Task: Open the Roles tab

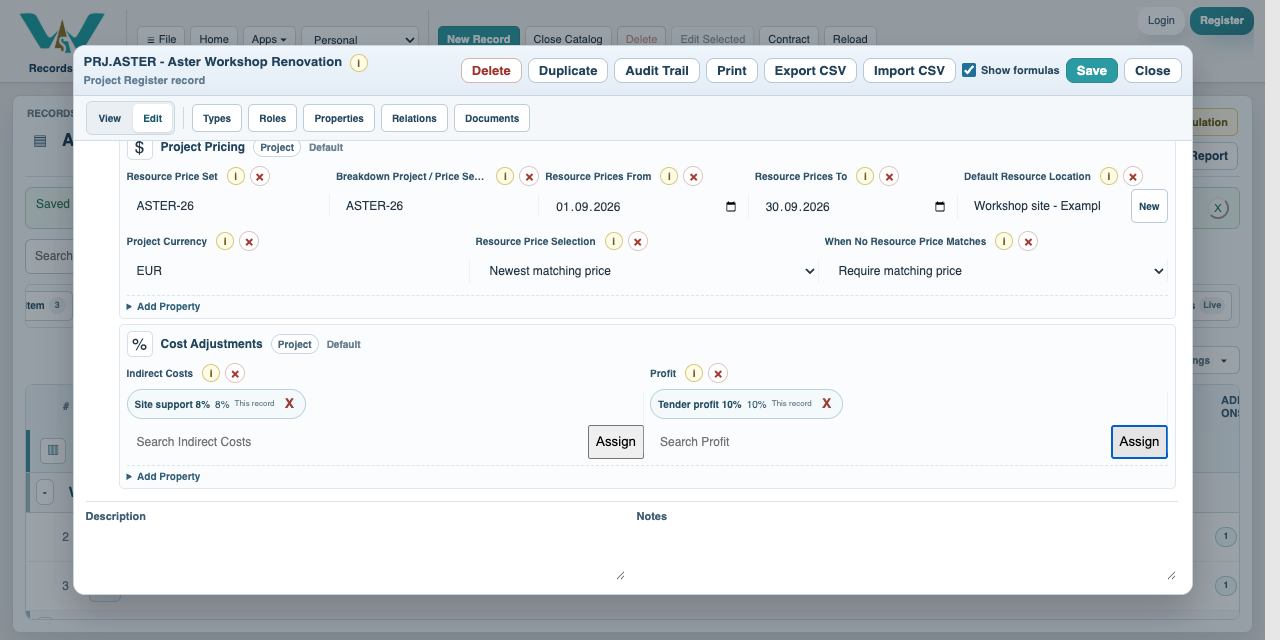Action: 272,118
